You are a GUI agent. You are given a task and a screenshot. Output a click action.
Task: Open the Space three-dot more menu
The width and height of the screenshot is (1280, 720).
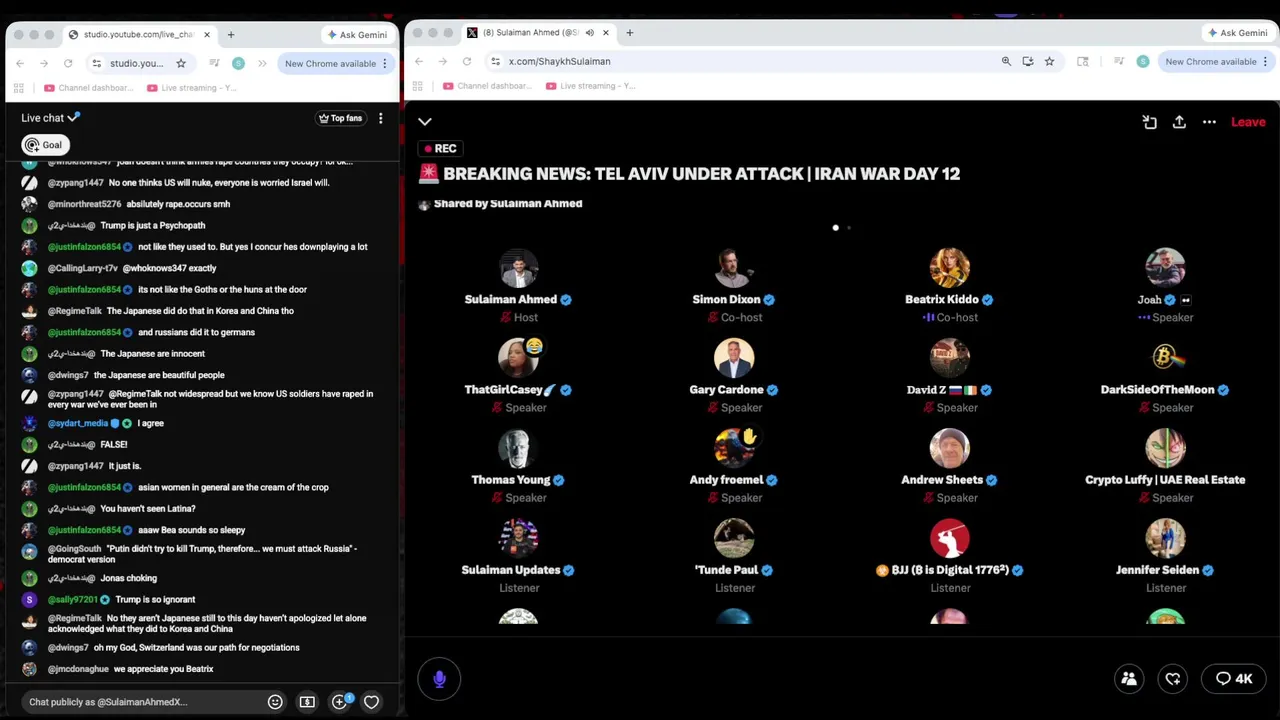[x=1209, y=122]
